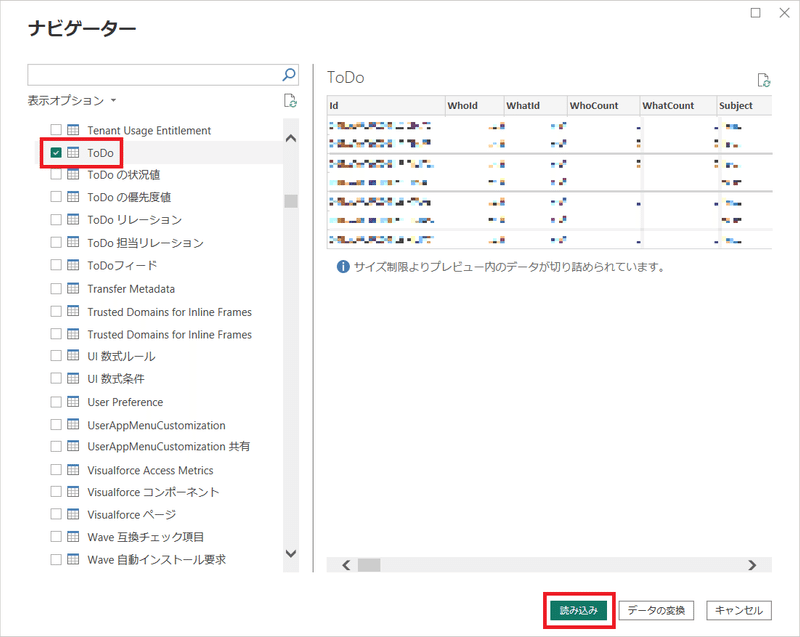
Task: Refresh the ToDo preview with top-right icon
Action: (x=764, y=80)
